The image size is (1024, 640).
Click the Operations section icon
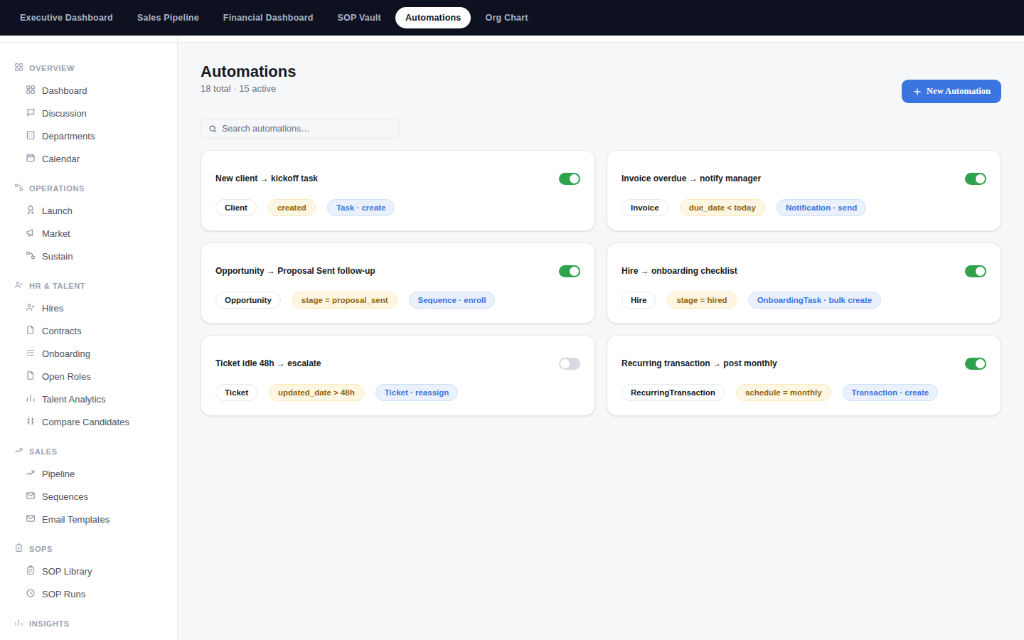pos(19,187)
